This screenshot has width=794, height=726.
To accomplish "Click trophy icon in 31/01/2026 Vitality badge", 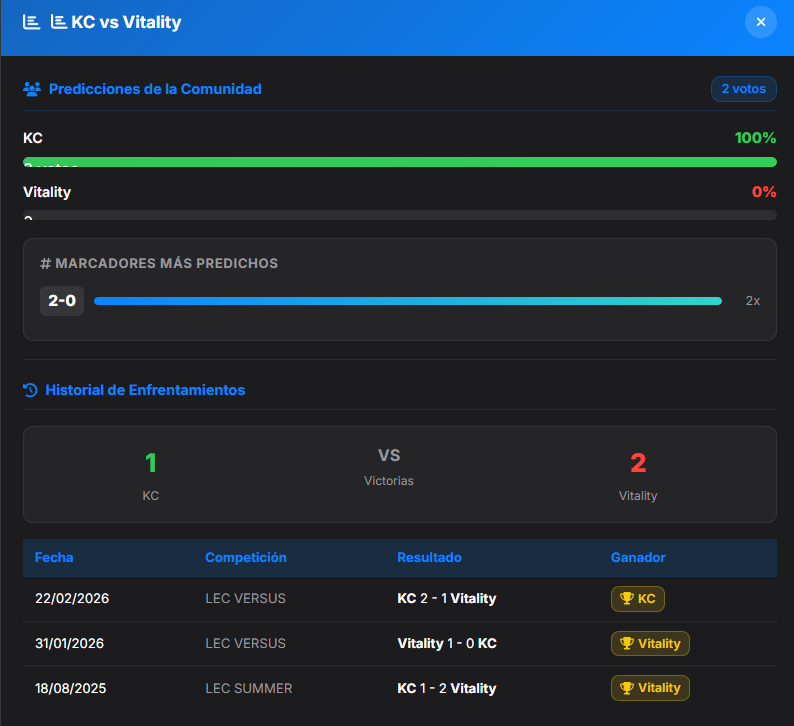I will tap(627, 643).
